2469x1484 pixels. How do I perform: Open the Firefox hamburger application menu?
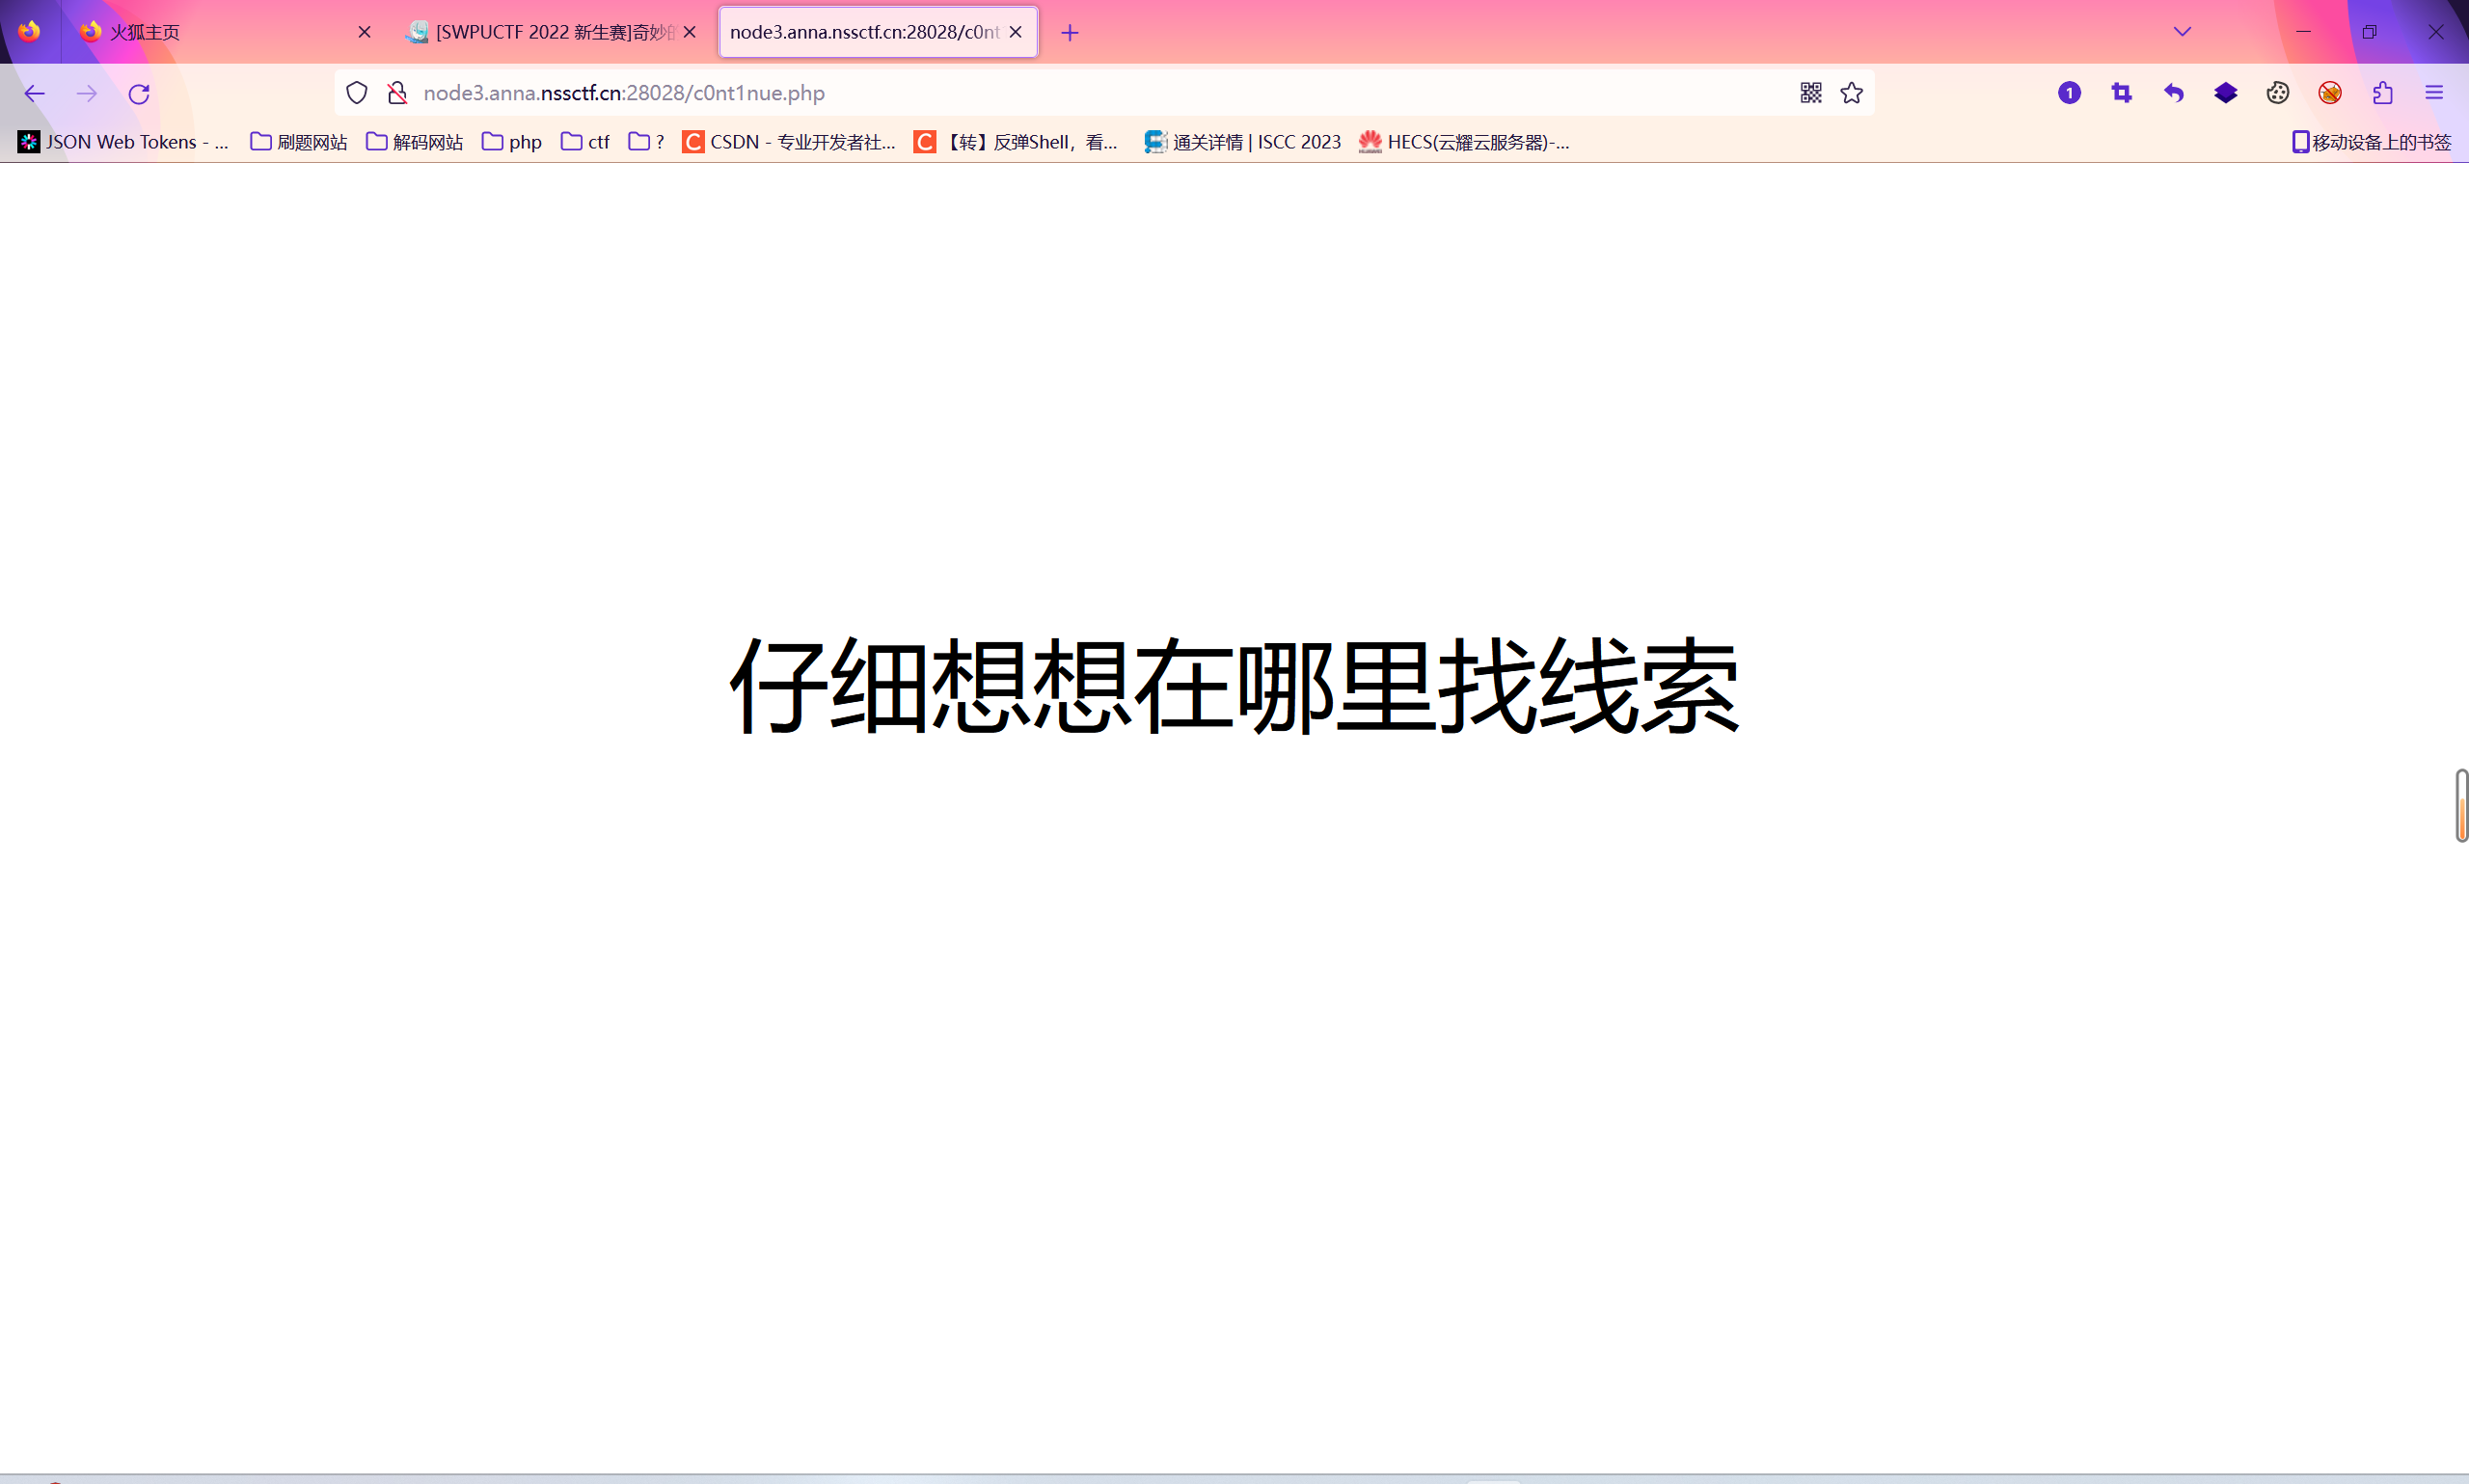point(2434,93)
